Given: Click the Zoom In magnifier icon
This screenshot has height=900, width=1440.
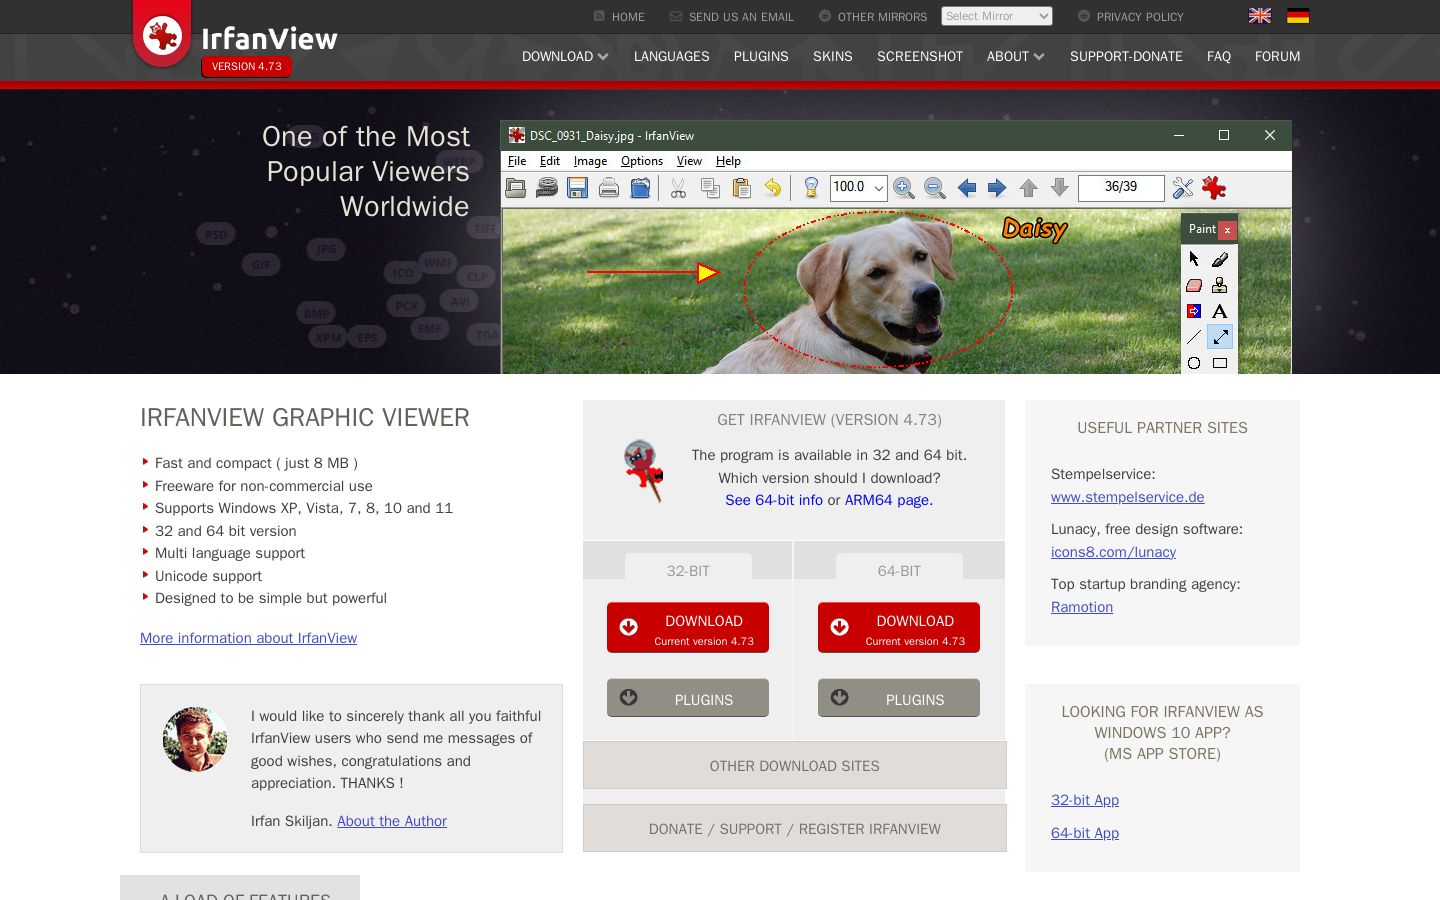Looking at the screenshot, I should tap(904, 188).
